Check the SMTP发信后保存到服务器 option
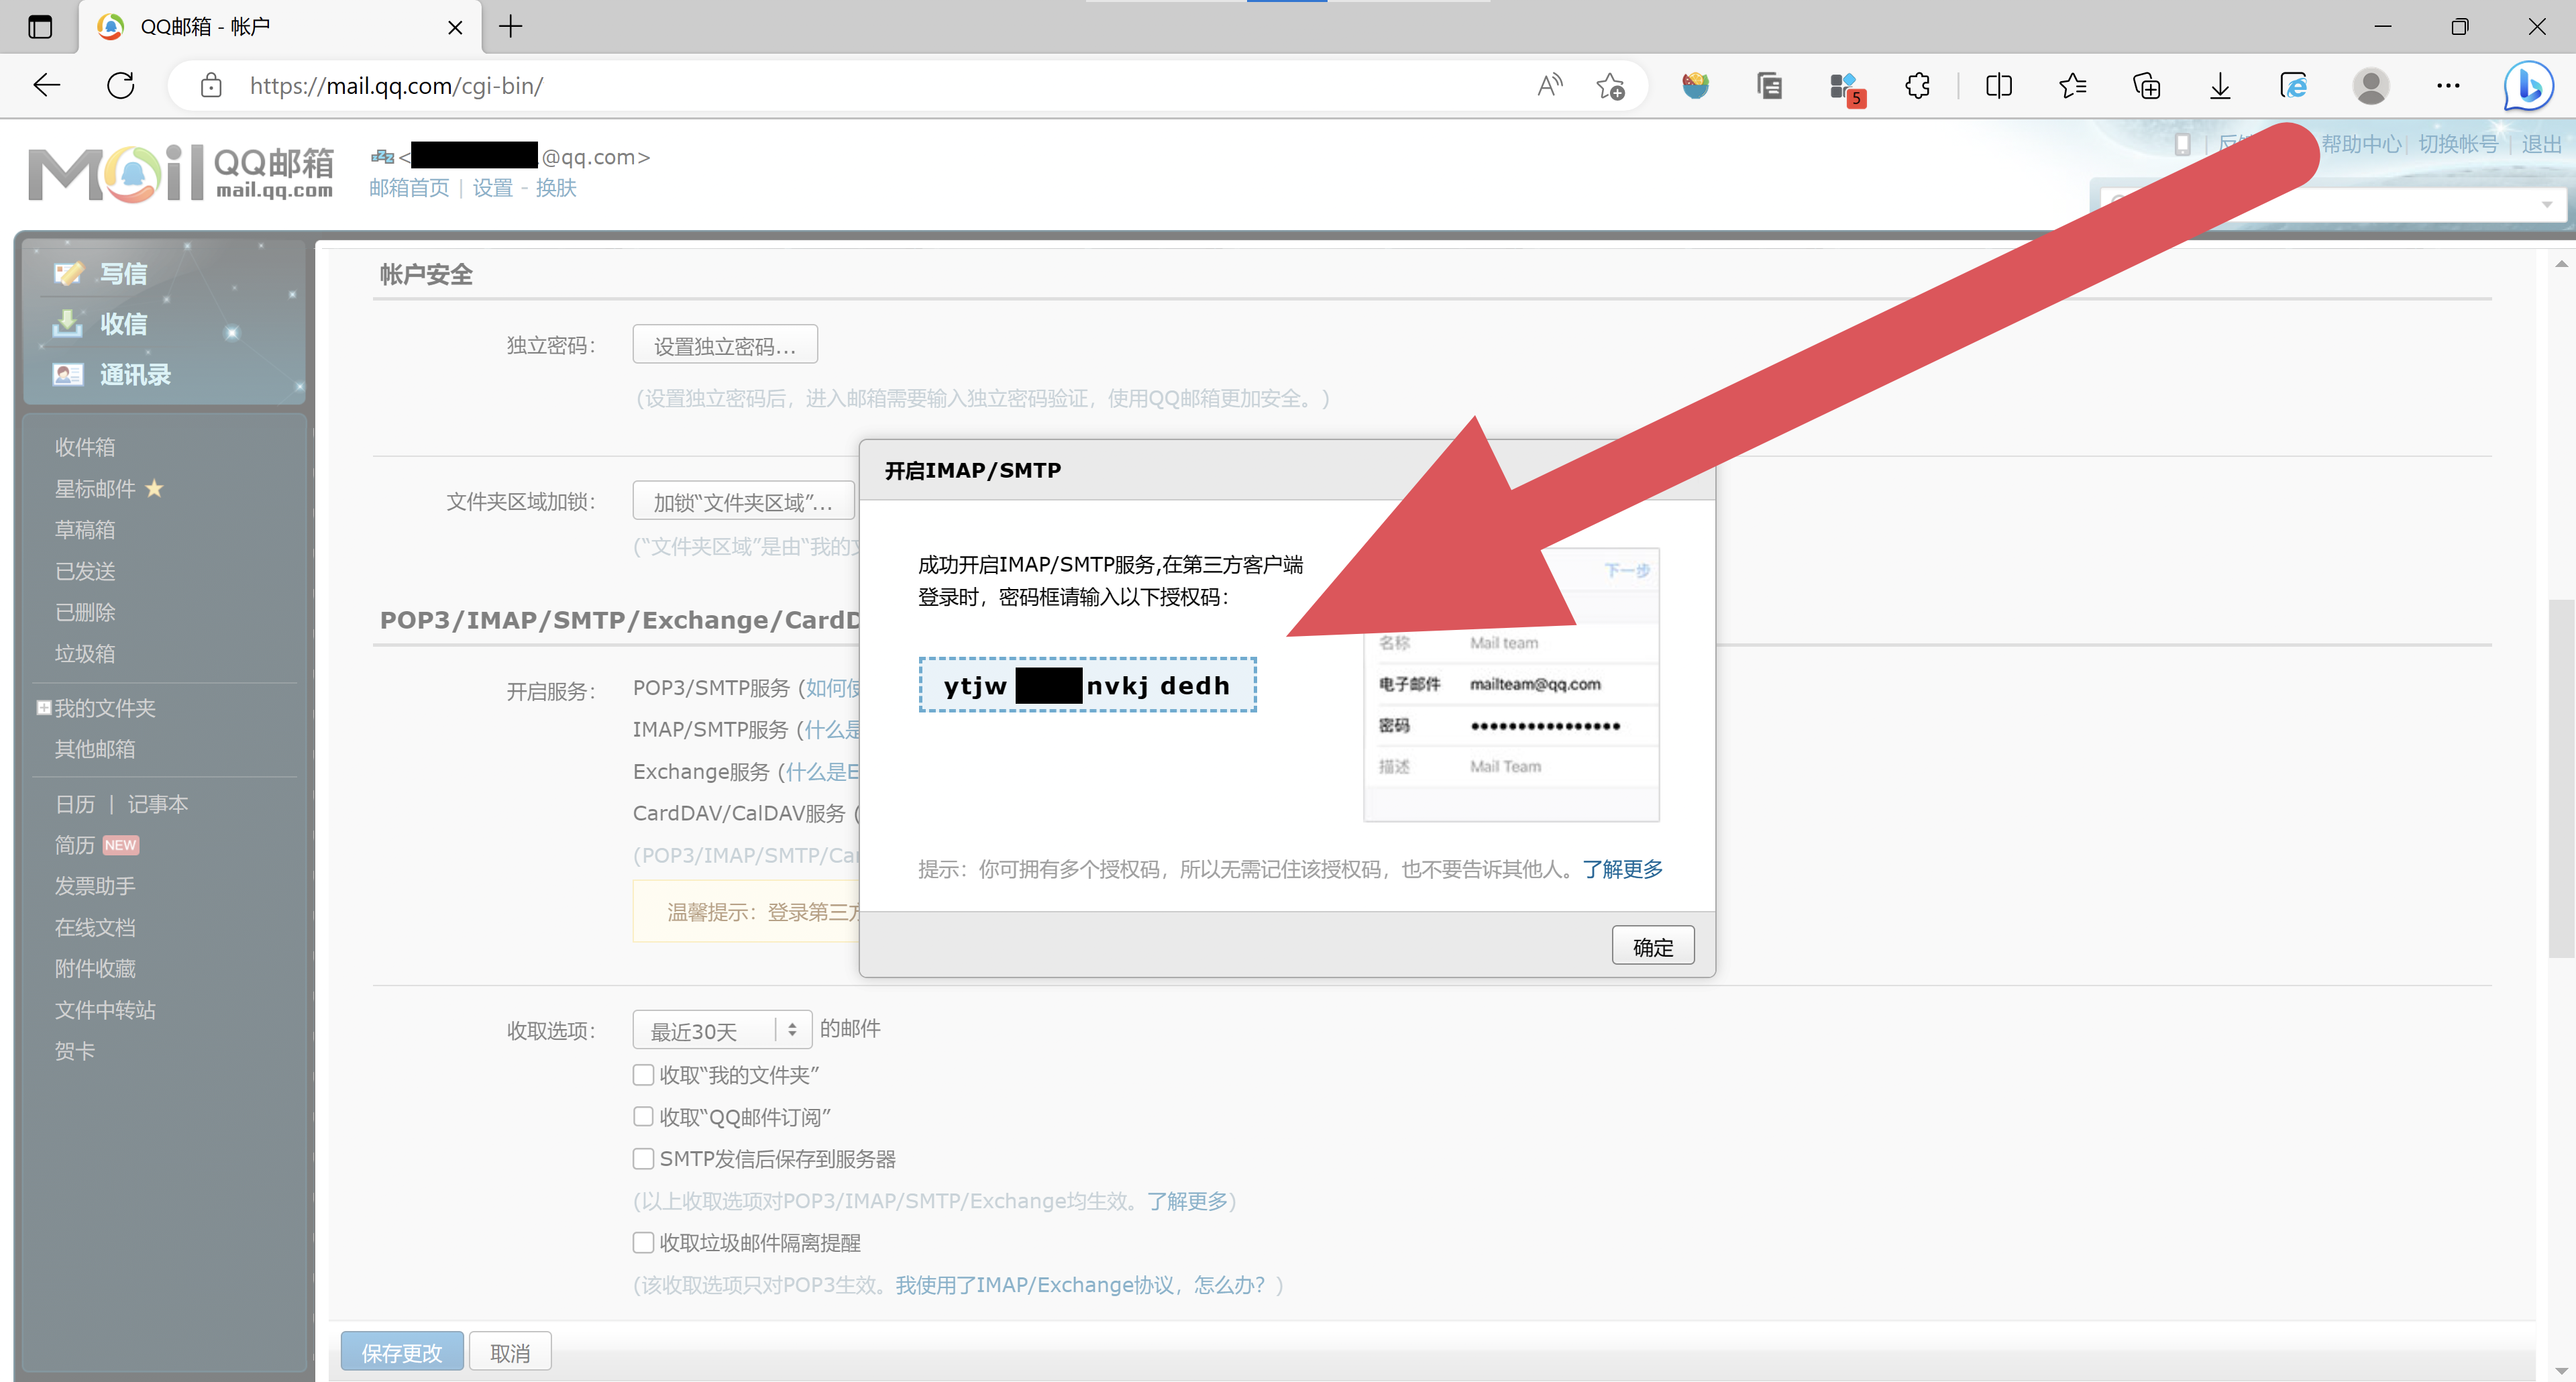The image size is (2576, 1382). 643,1159
